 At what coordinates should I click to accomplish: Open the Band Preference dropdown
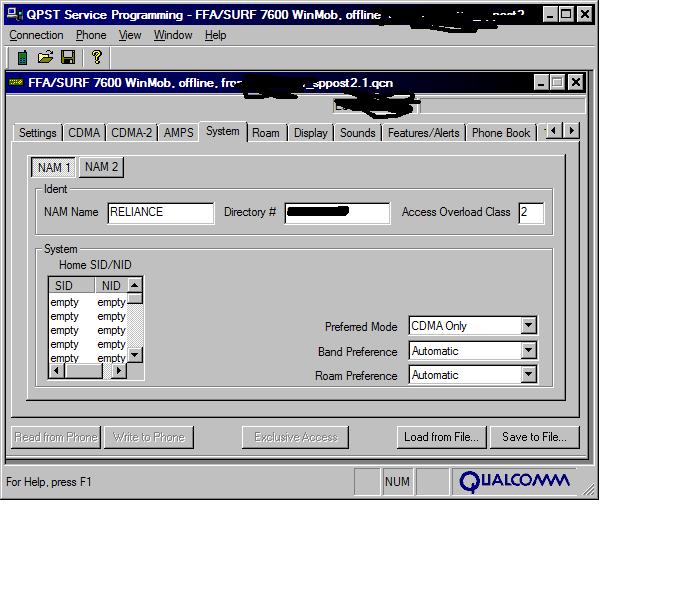[x=528, y=351]
